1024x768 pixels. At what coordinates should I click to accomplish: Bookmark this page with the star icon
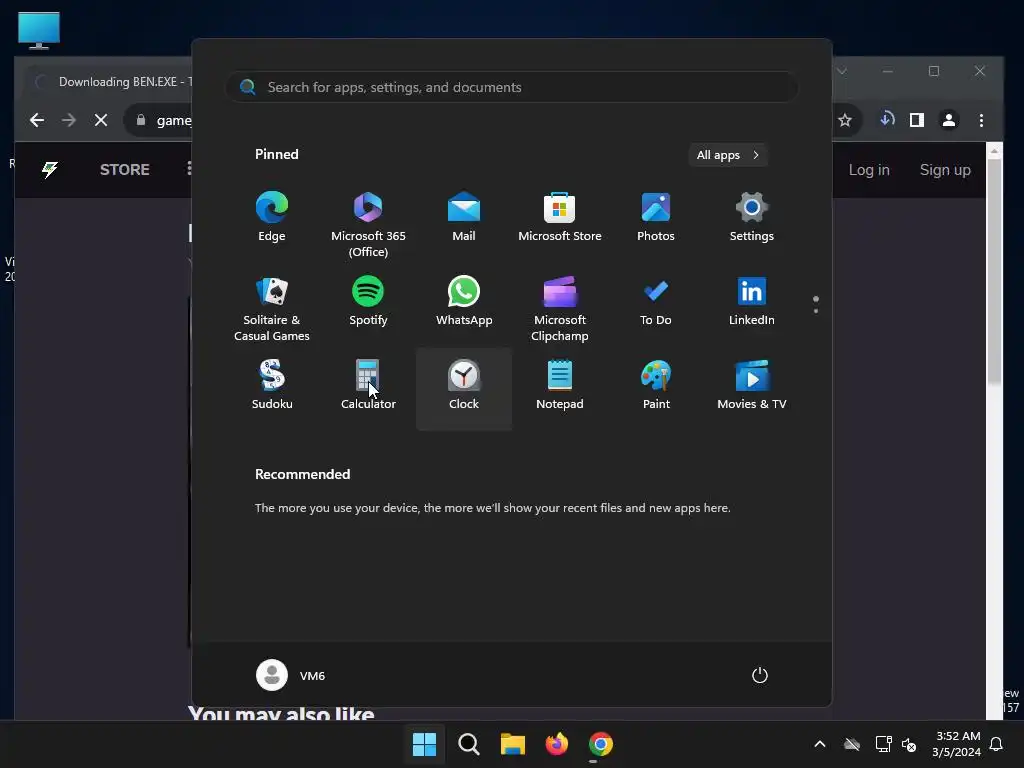[844, 120]
